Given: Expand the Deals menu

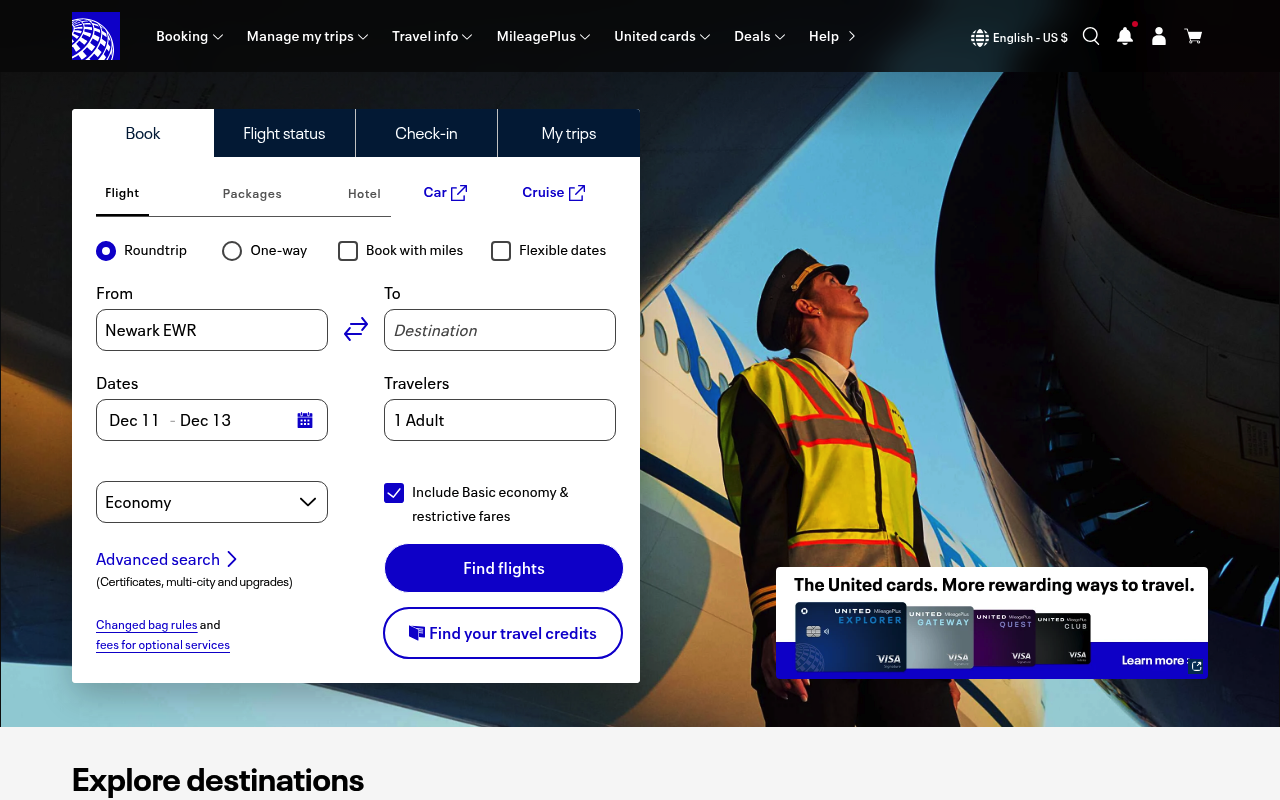Looking at the screenshot, I should coord(759,36).
